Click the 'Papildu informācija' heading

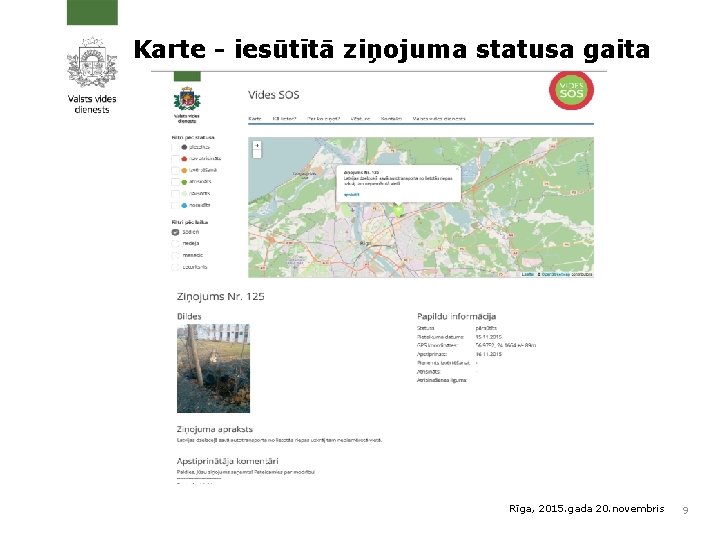coord(456,316)
